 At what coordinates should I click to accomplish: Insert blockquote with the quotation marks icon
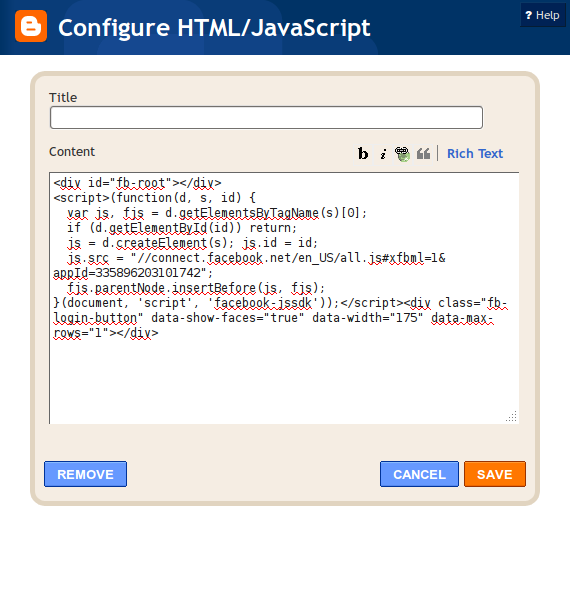[423, 154]
